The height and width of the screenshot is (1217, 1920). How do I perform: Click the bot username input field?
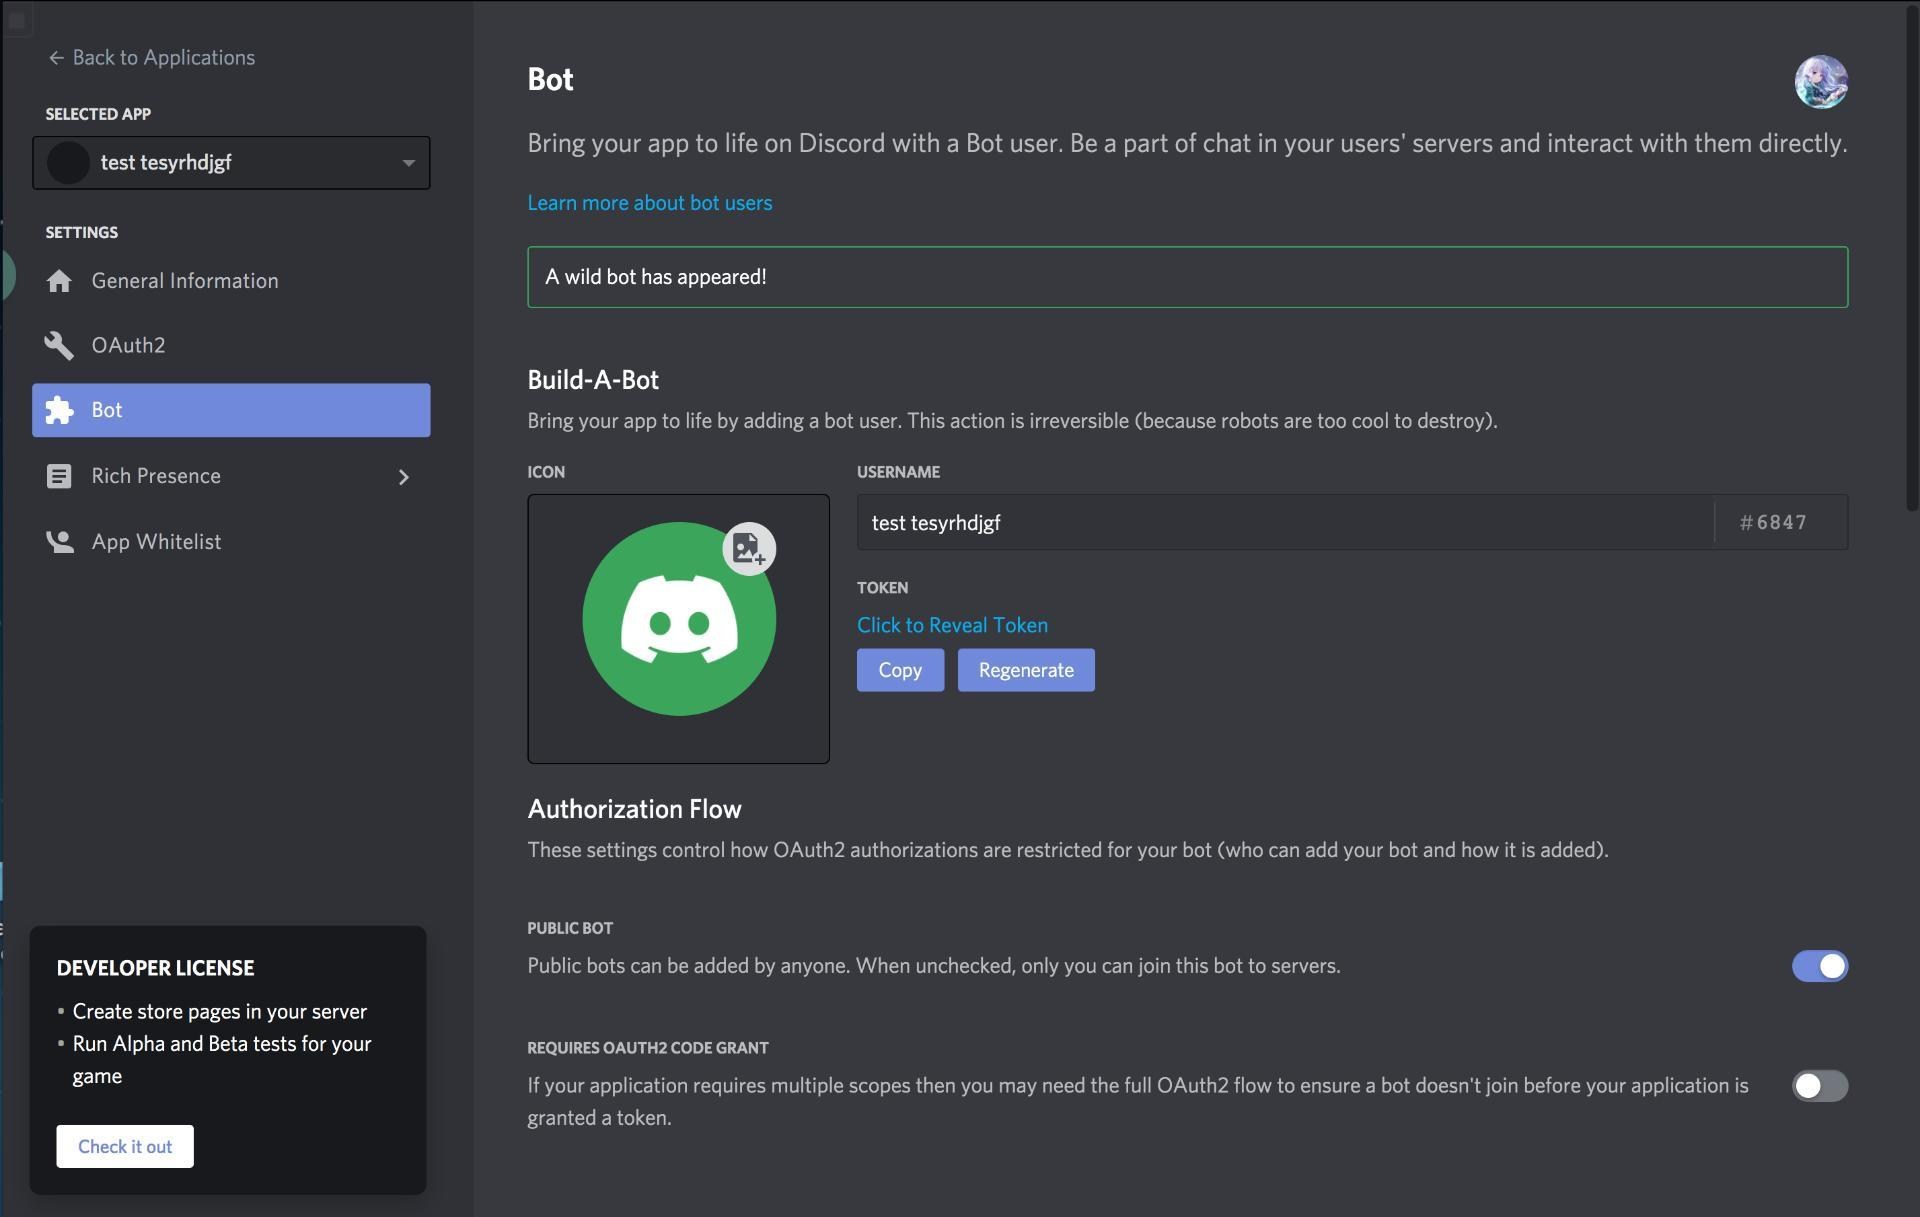(1285, 522)
